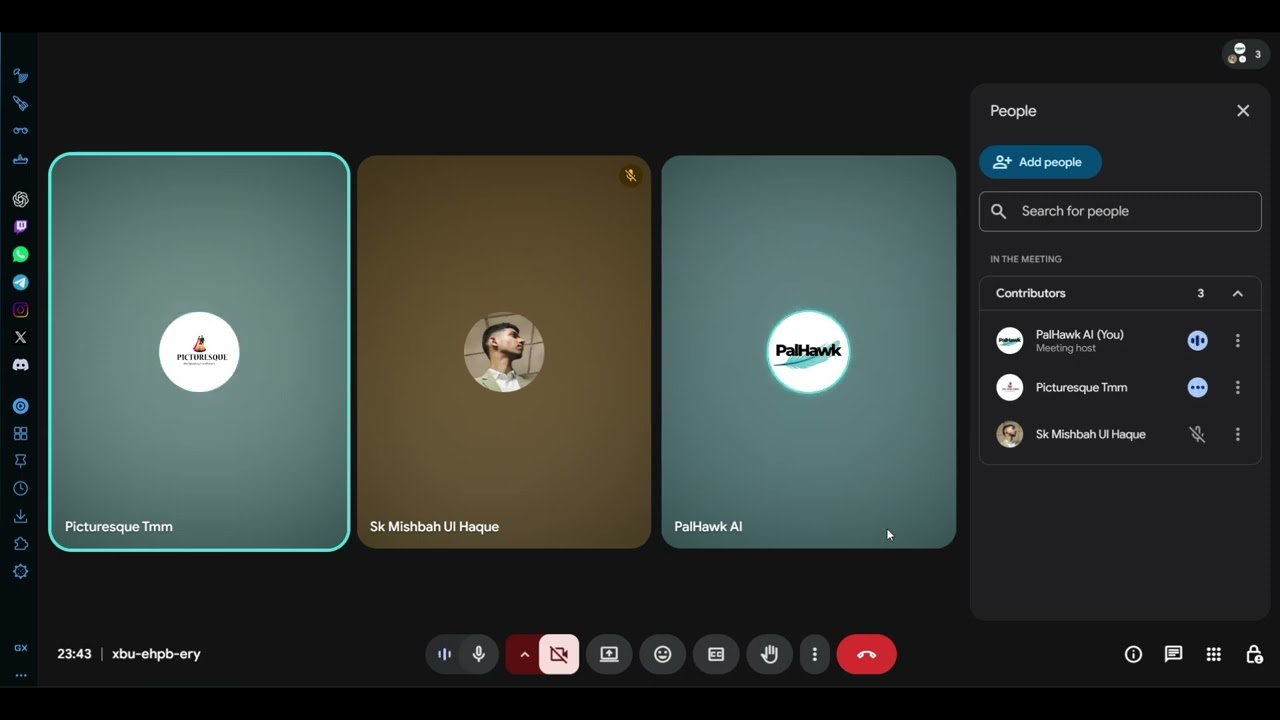Open downloads from the sidebar
Viewport: 1280px width, 720px height.
pos(20,517)
